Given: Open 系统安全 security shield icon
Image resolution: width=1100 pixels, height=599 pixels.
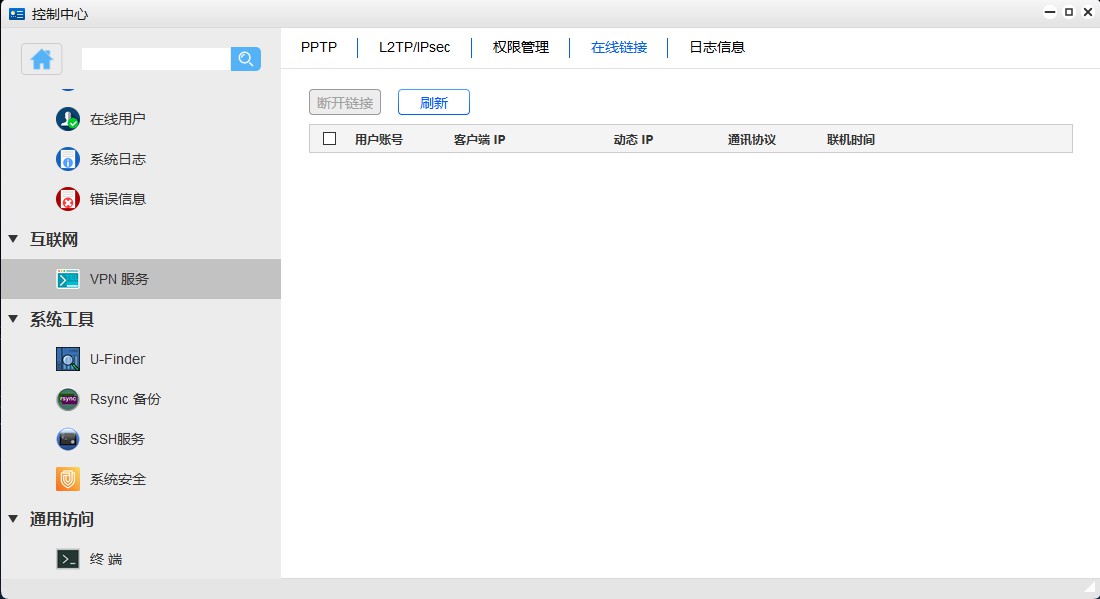Looking at the screenshot, I should (67, 478).
